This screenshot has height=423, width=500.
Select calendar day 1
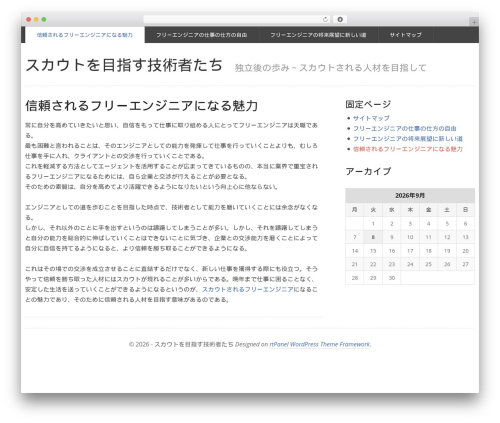[373, 224]
